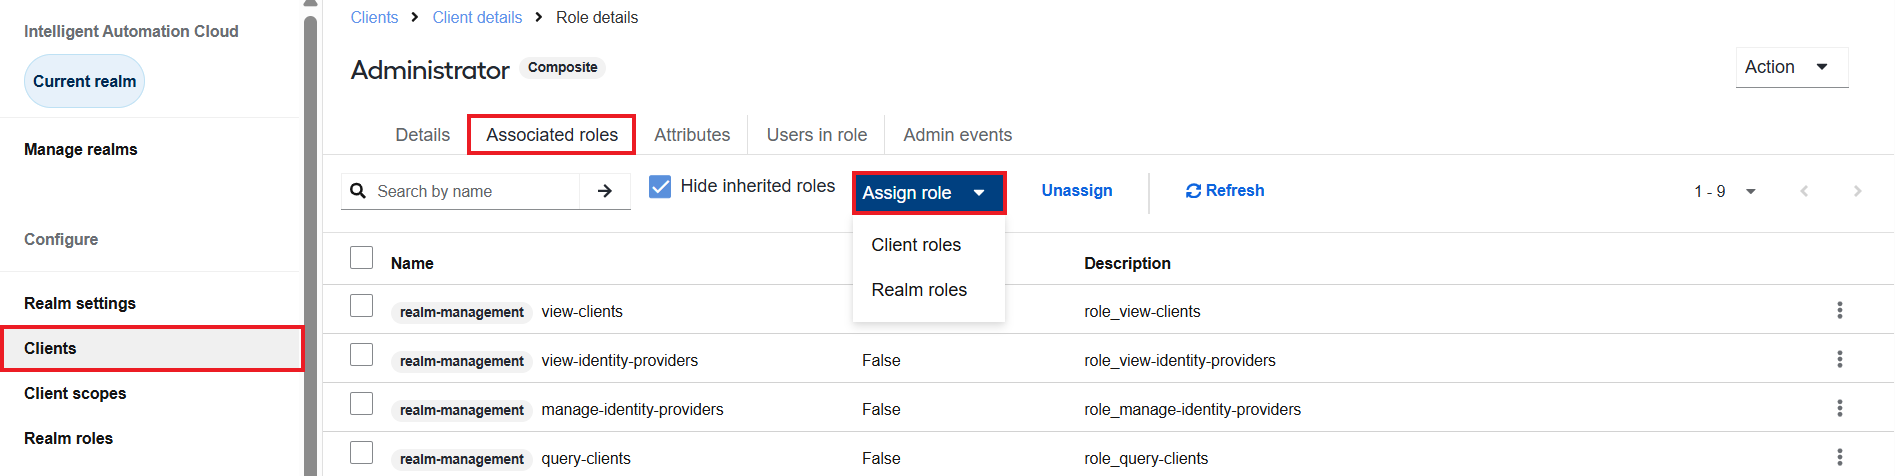Screen dimensions: 1895x476
Task: Switch to the Details tab
Action: tap(422, 135)
